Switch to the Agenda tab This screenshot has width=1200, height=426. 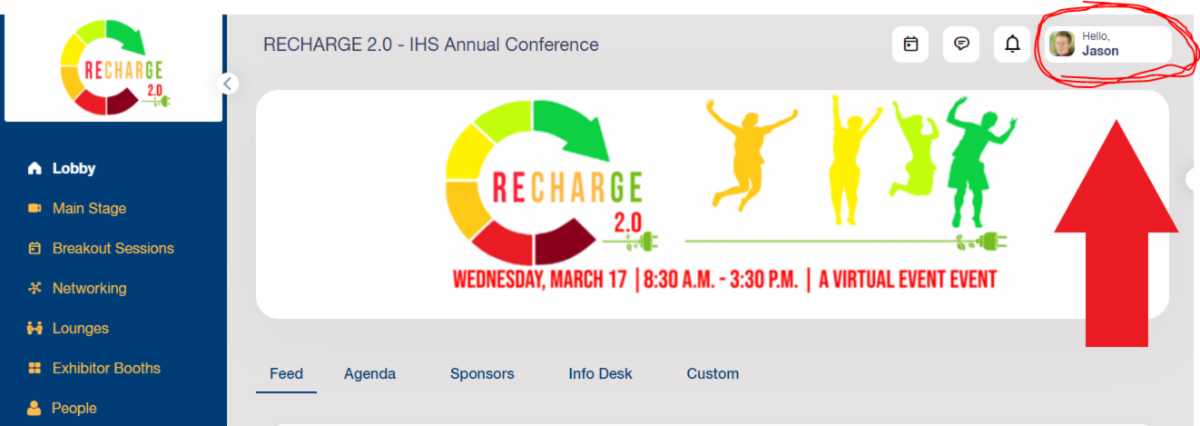(x=370, y=374)
